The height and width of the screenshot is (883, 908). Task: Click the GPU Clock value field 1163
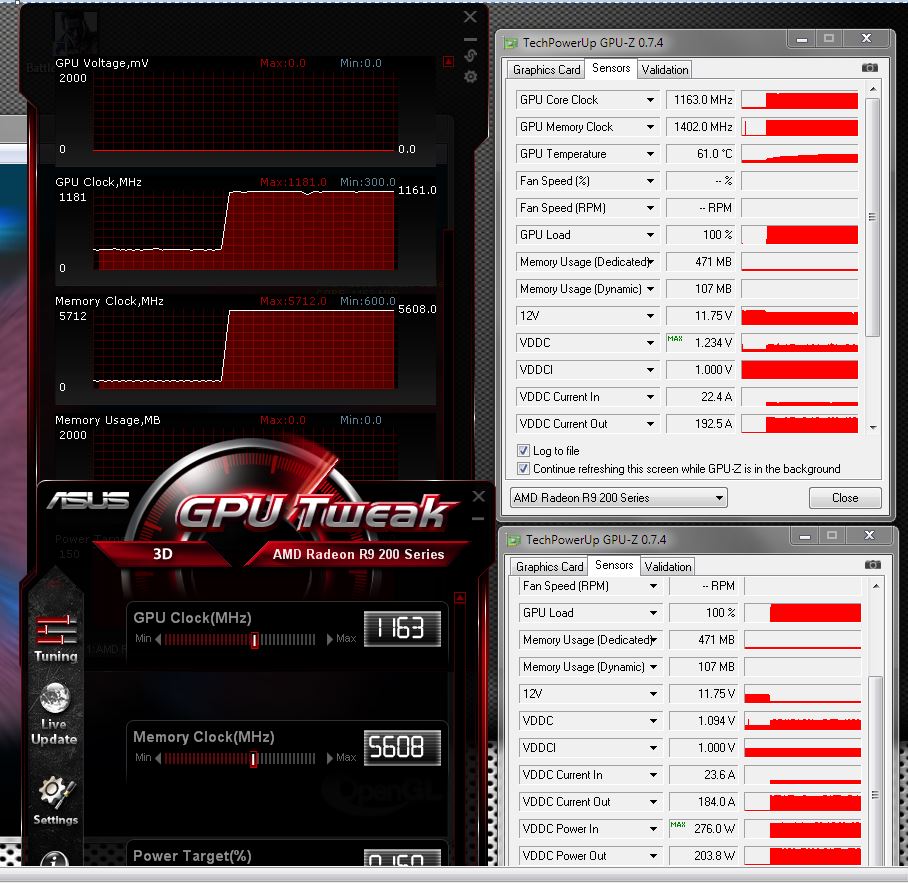click(402, 628)
